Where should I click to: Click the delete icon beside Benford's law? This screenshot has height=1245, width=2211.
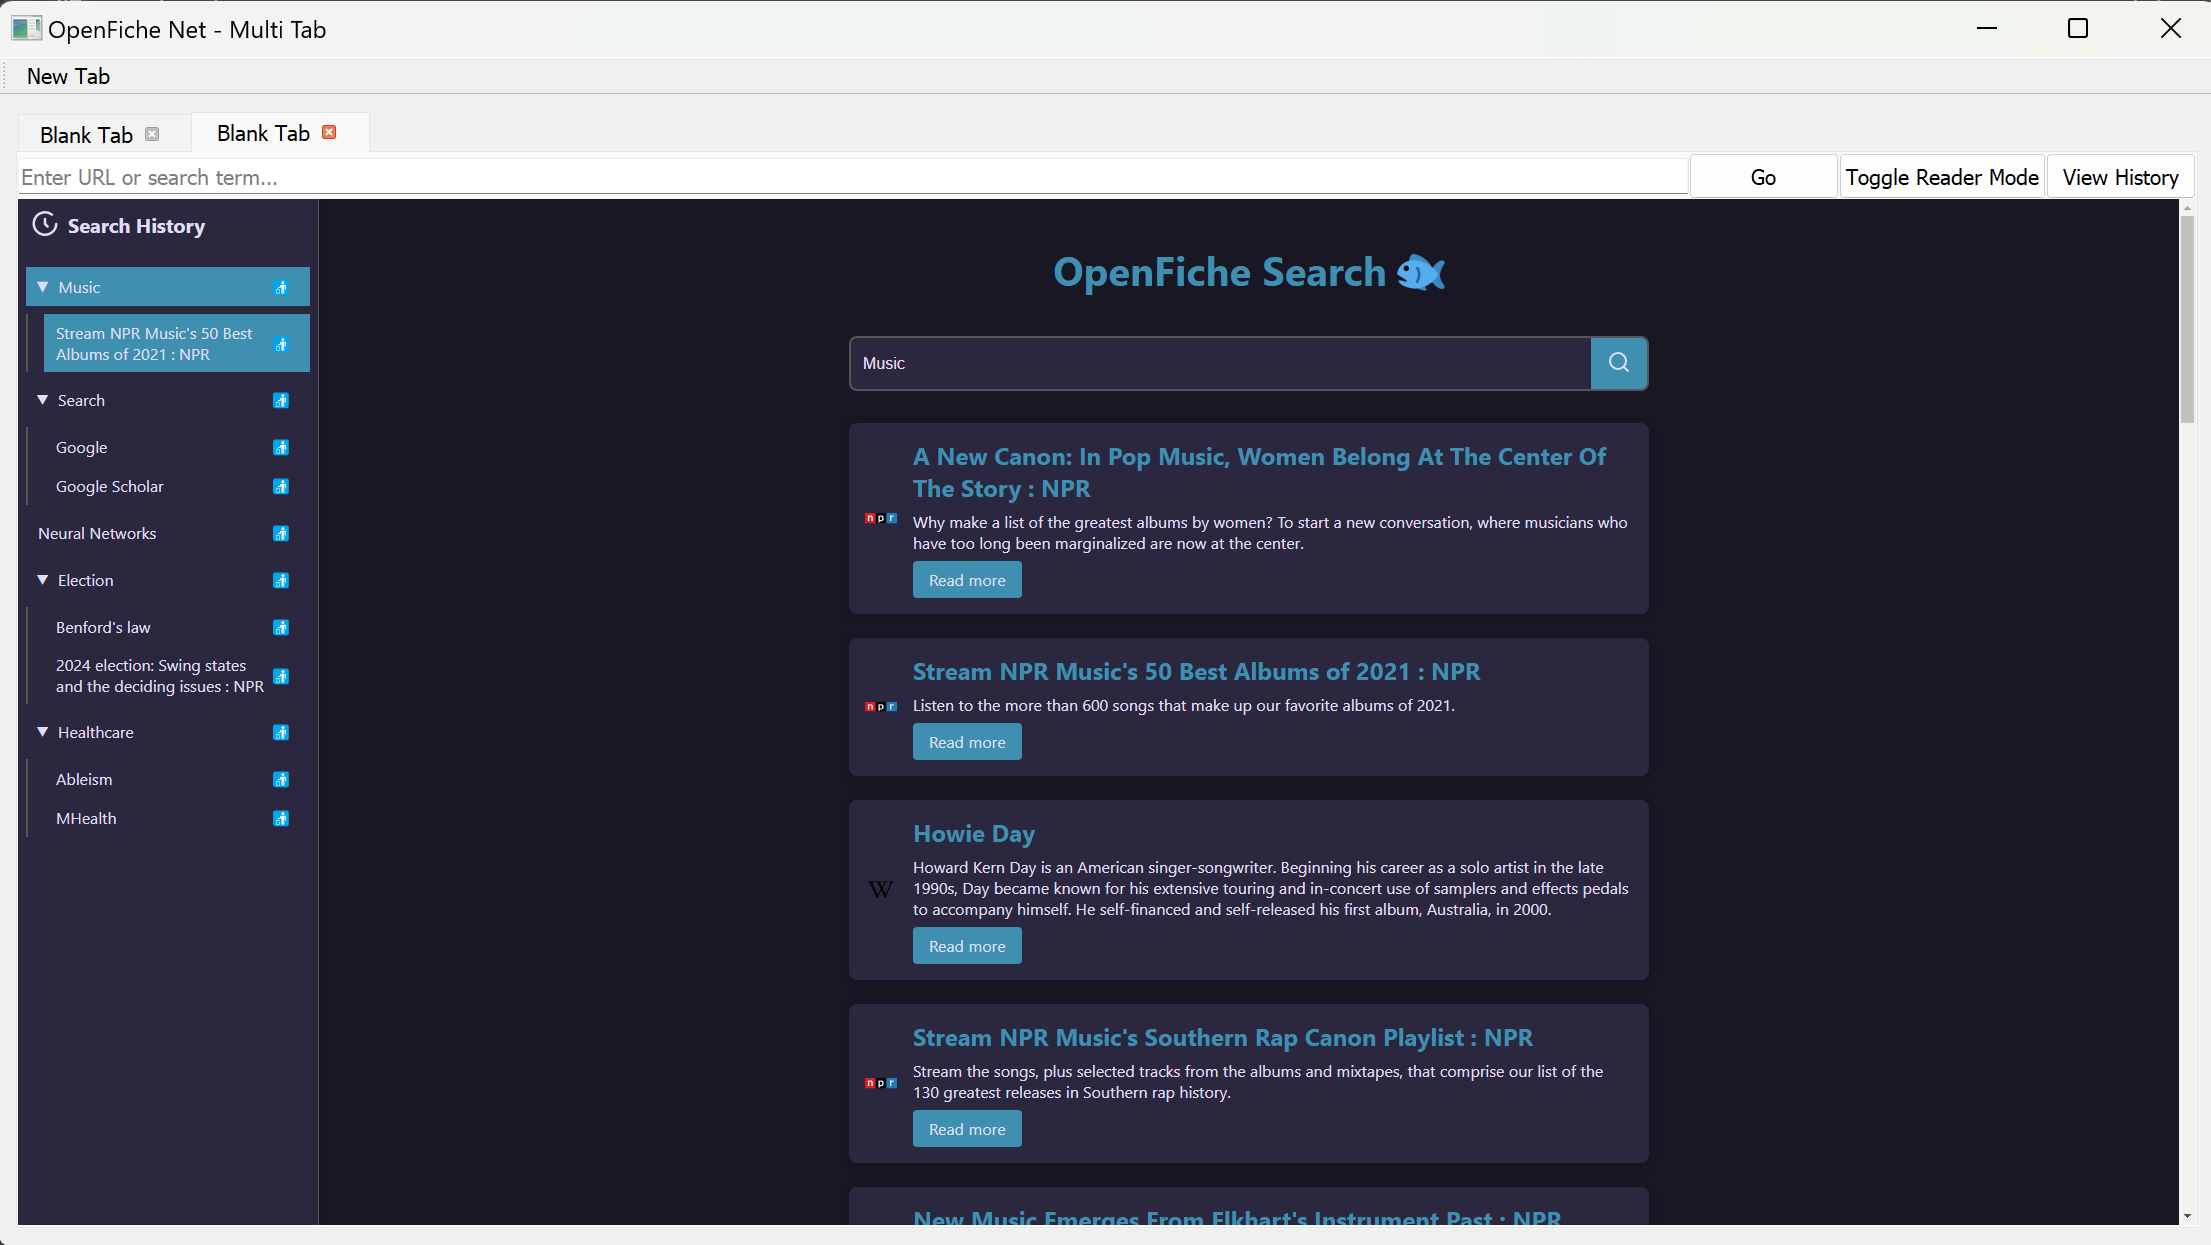[281, 628]
